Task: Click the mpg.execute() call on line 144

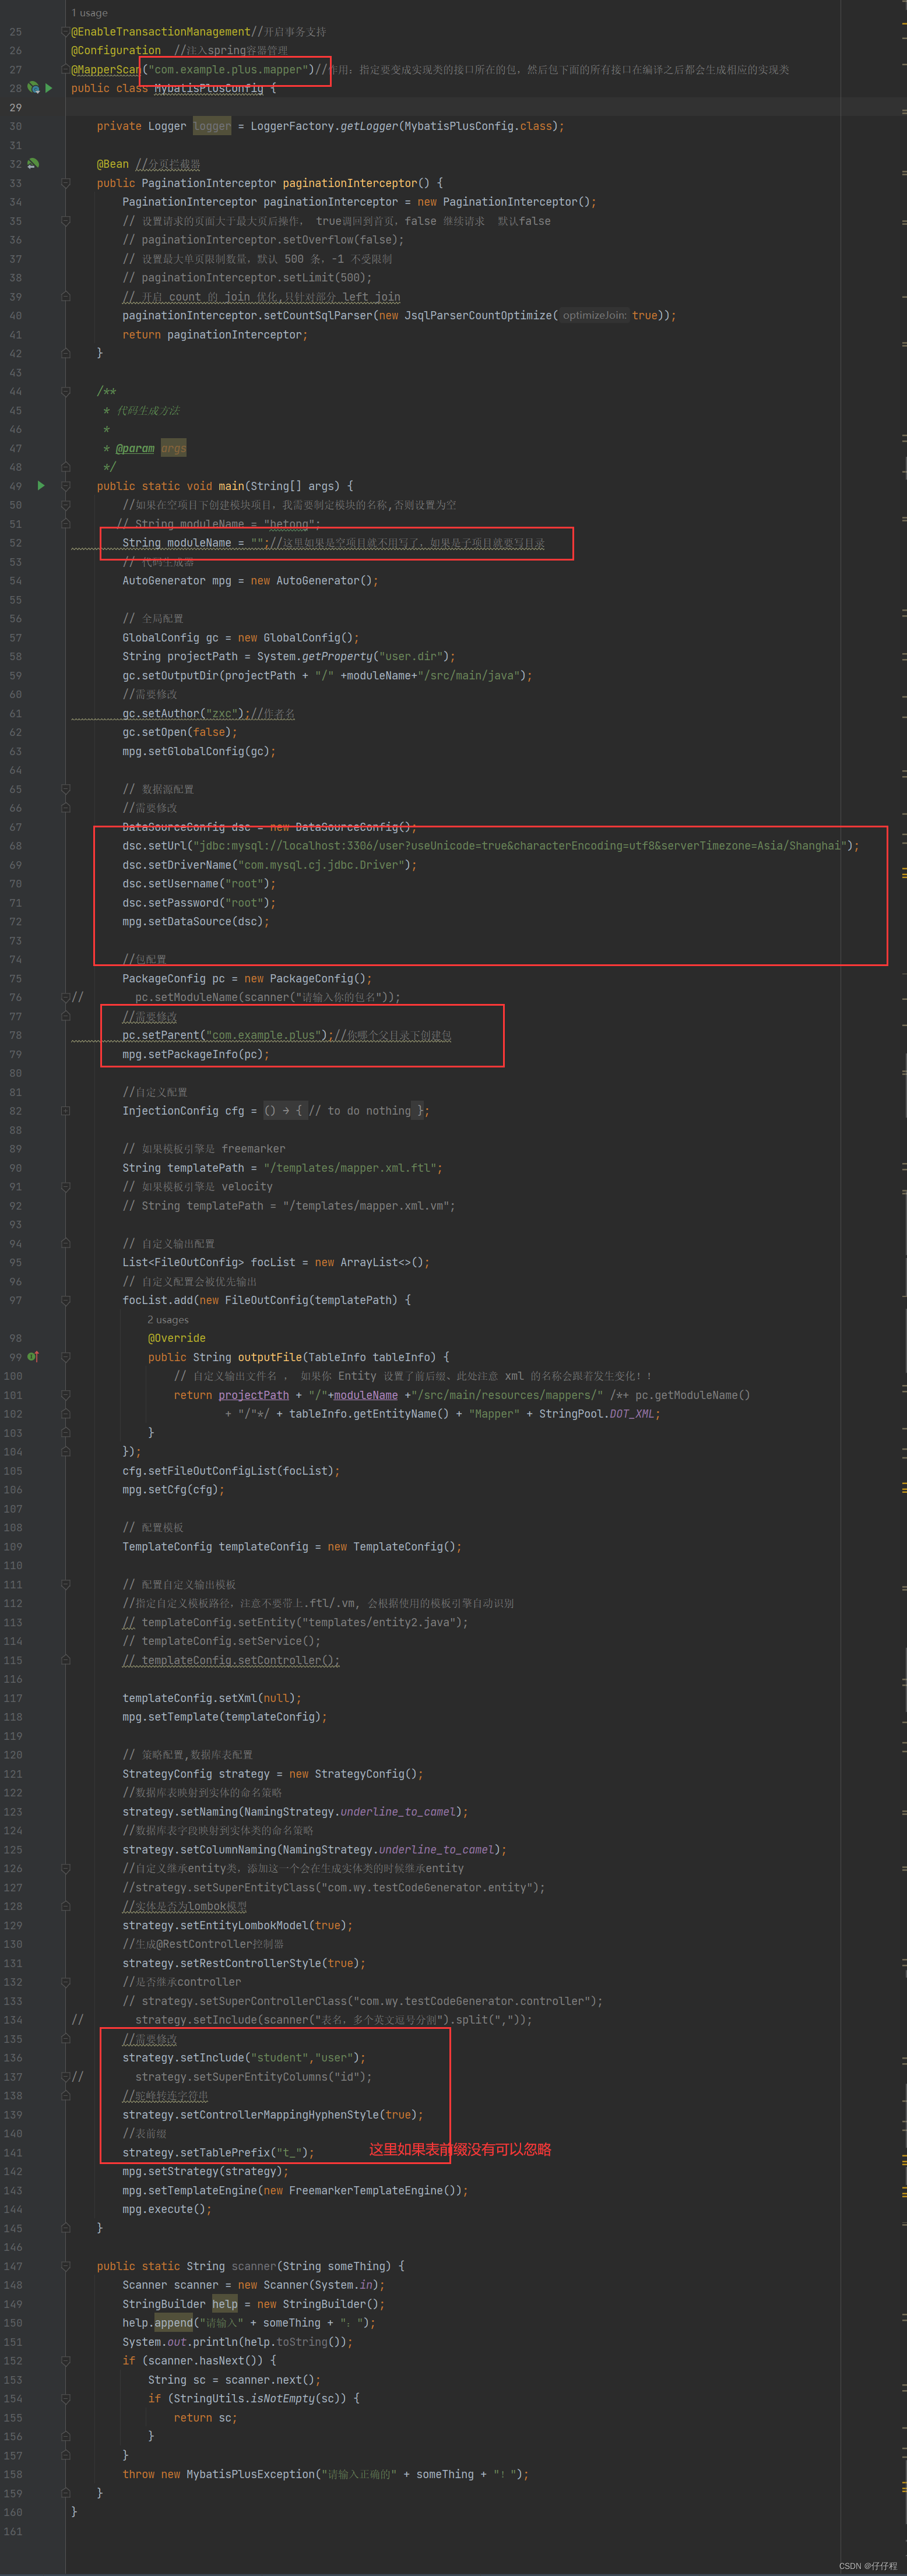Action: [167, 2209]
